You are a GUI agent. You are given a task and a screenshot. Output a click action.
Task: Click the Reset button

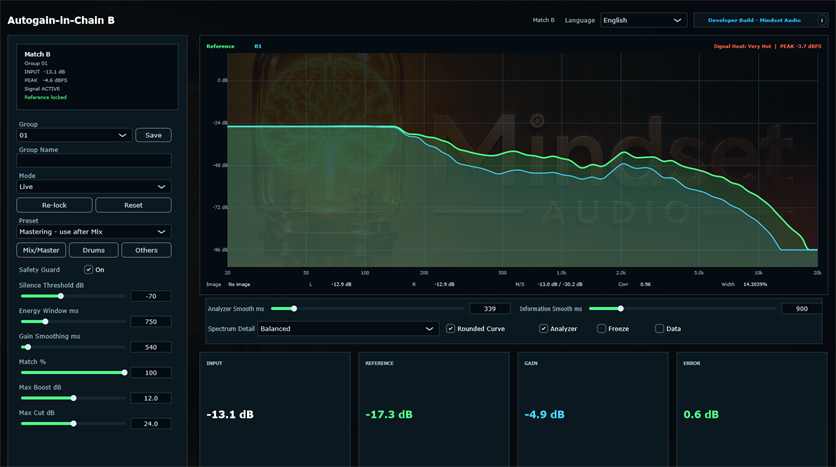pyautogui.click(x=133, y=205)
